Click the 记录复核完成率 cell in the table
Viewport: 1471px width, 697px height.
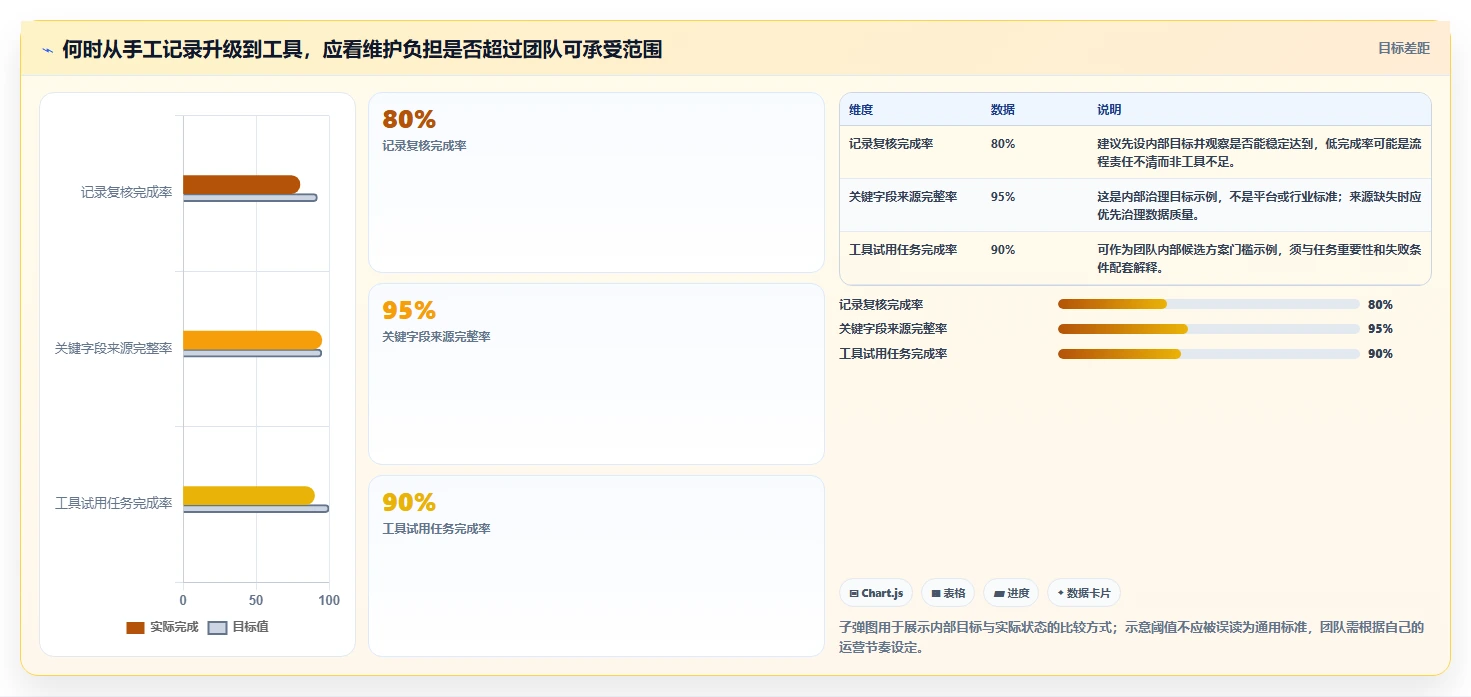tap(891, 144)
